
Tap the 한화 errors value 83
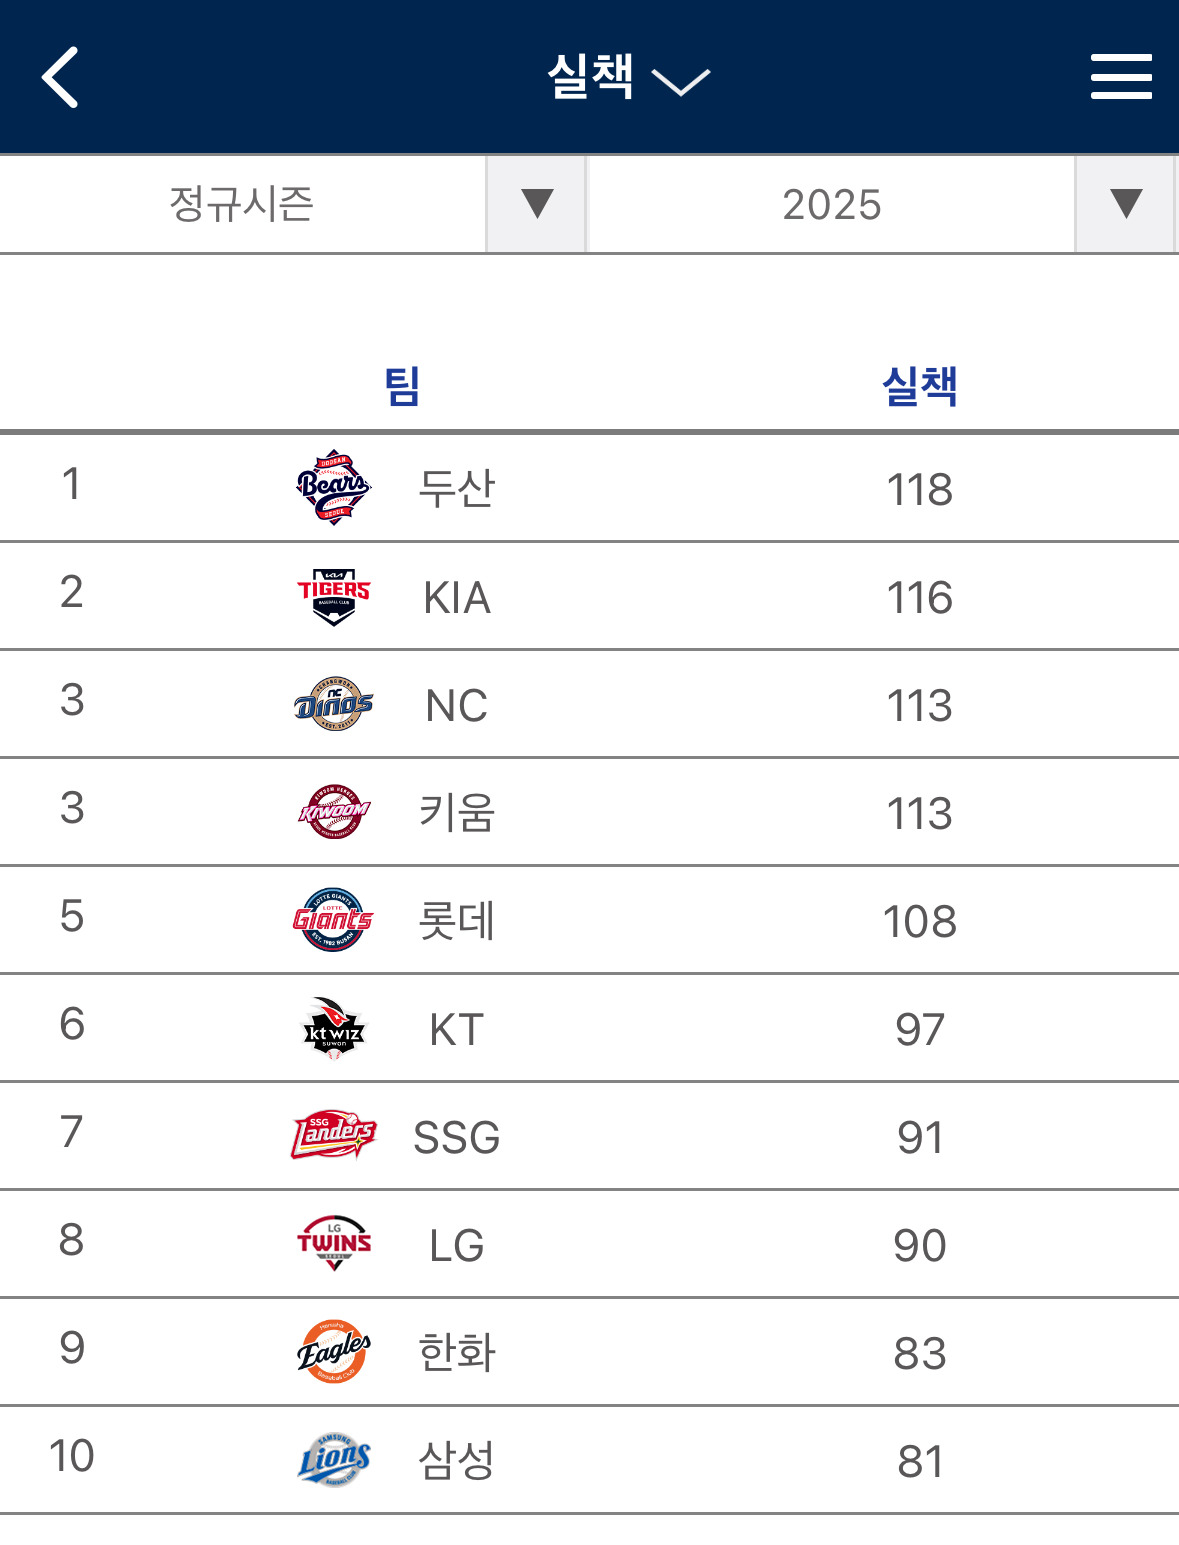tap(919, 1353)
